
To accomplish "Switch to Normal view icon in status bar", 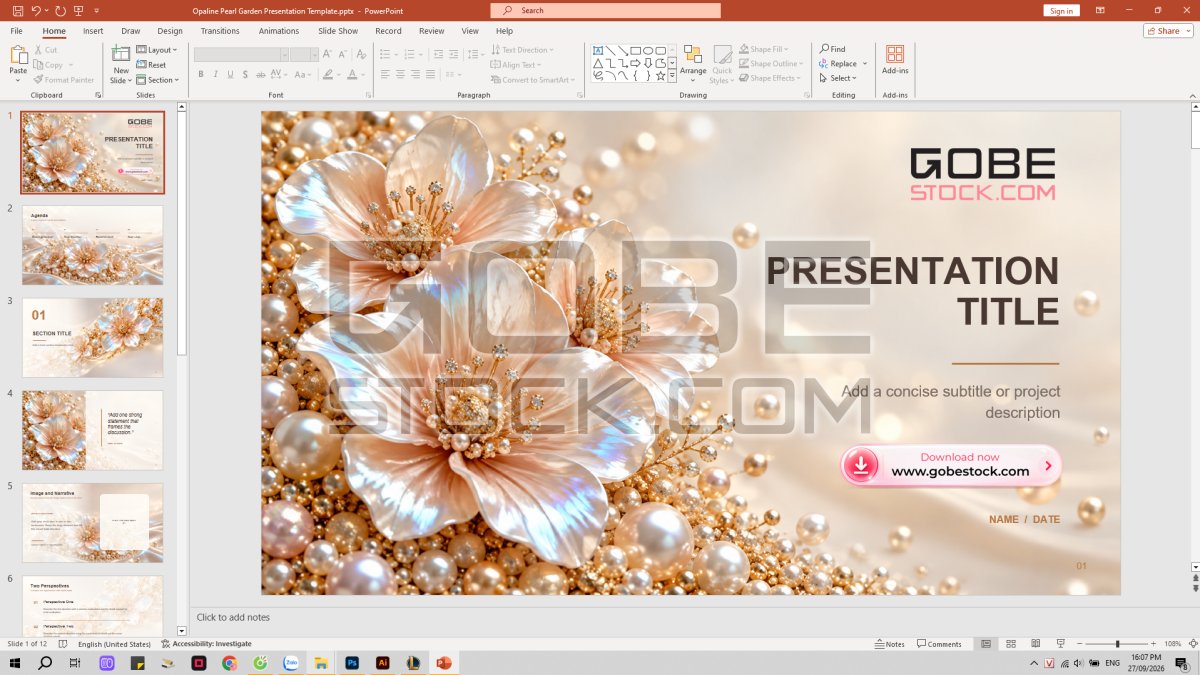I will pyautogui.click(x=986, y=644).
